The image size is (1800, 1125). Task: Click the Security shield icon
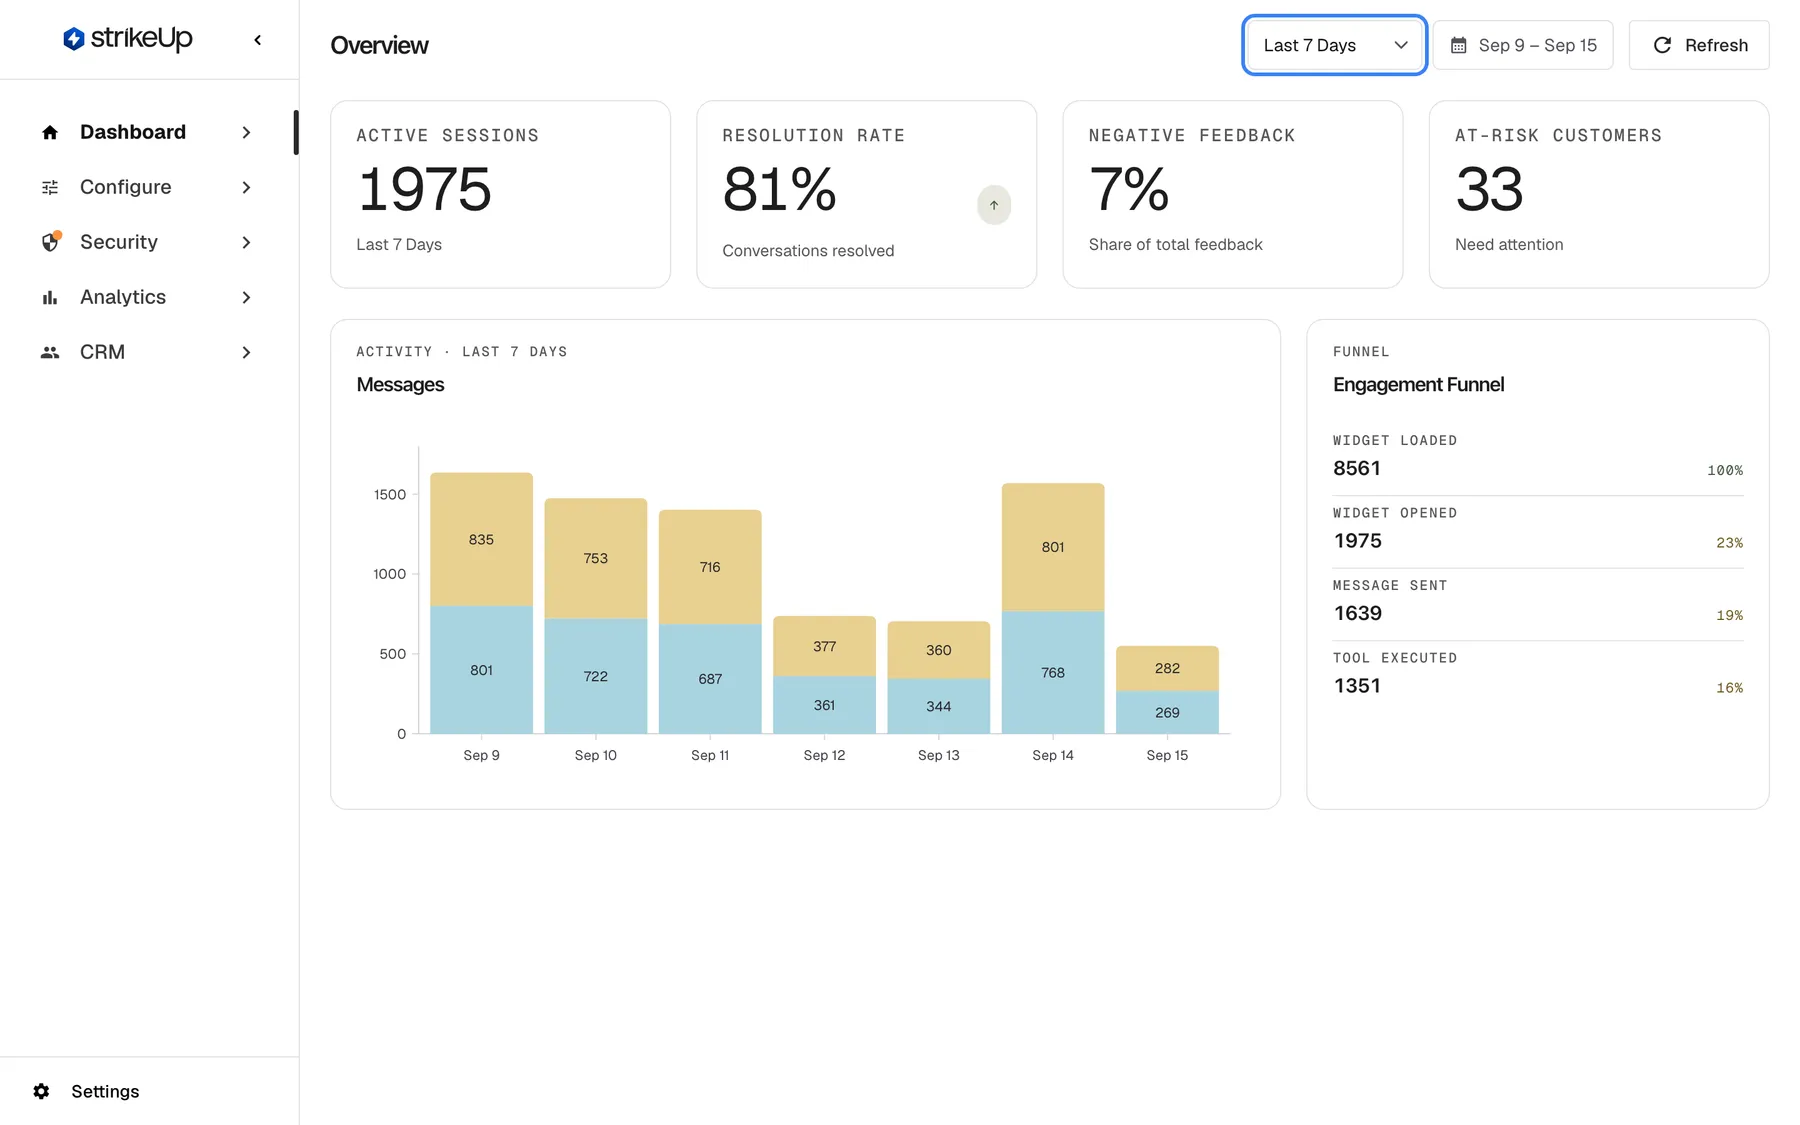click(x=50, y=242)
